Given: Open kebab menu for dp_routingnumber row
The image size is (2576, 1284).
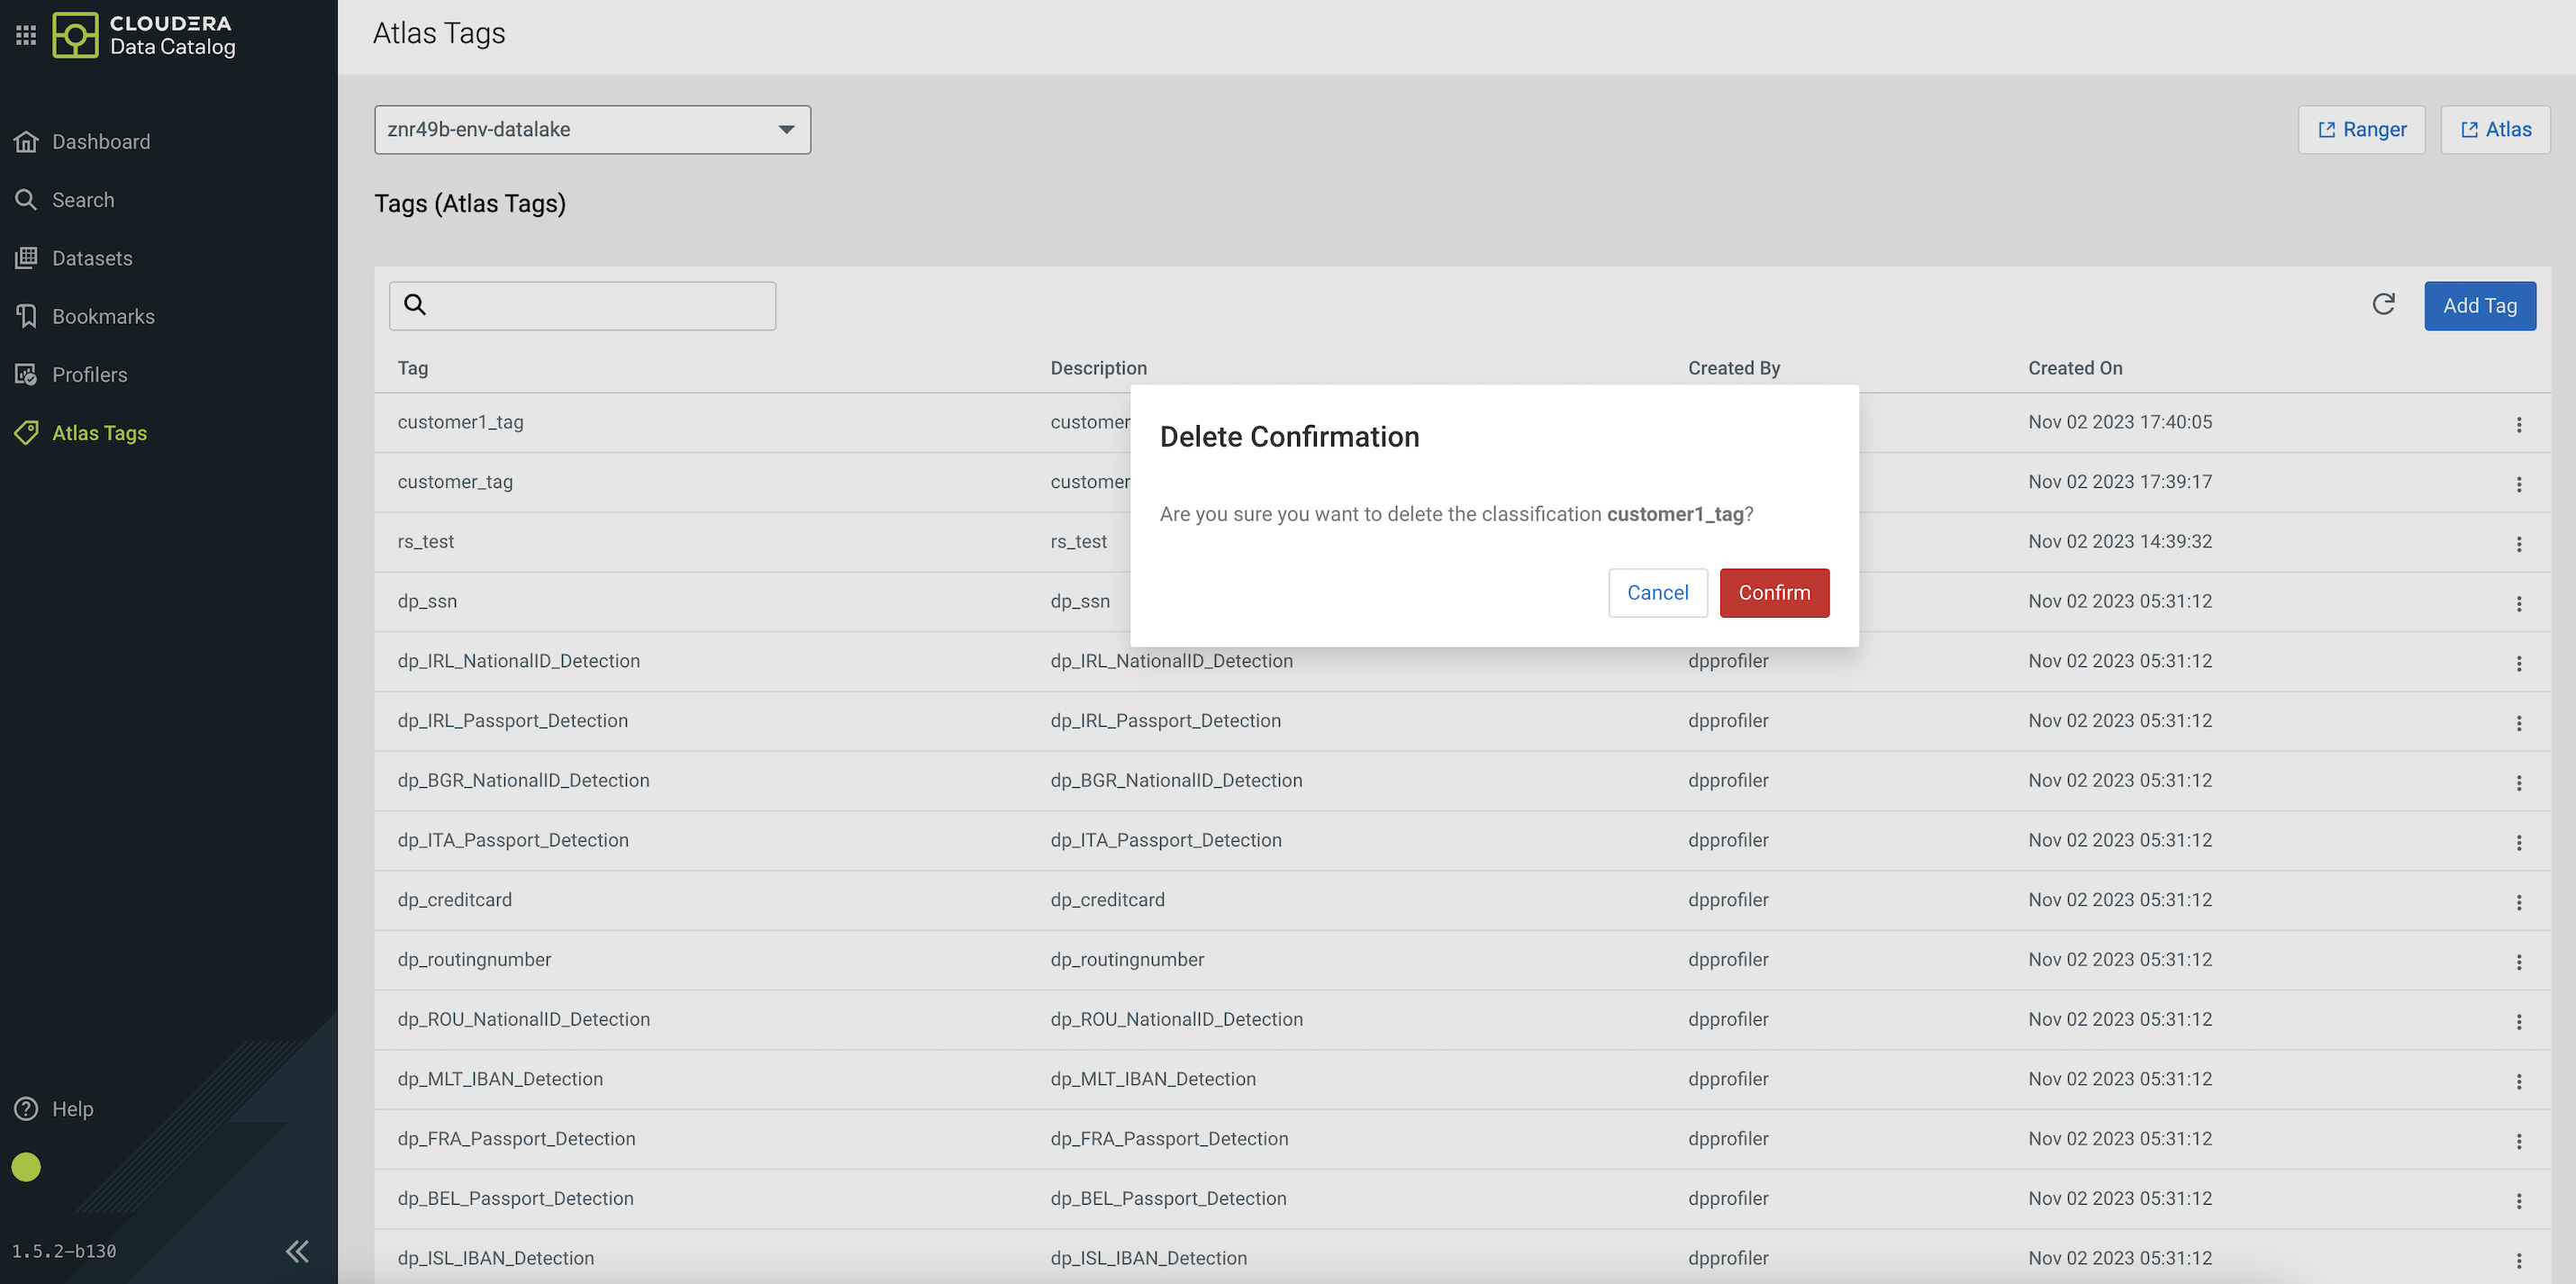Looking at the screenshot, I should [2518, 961].
